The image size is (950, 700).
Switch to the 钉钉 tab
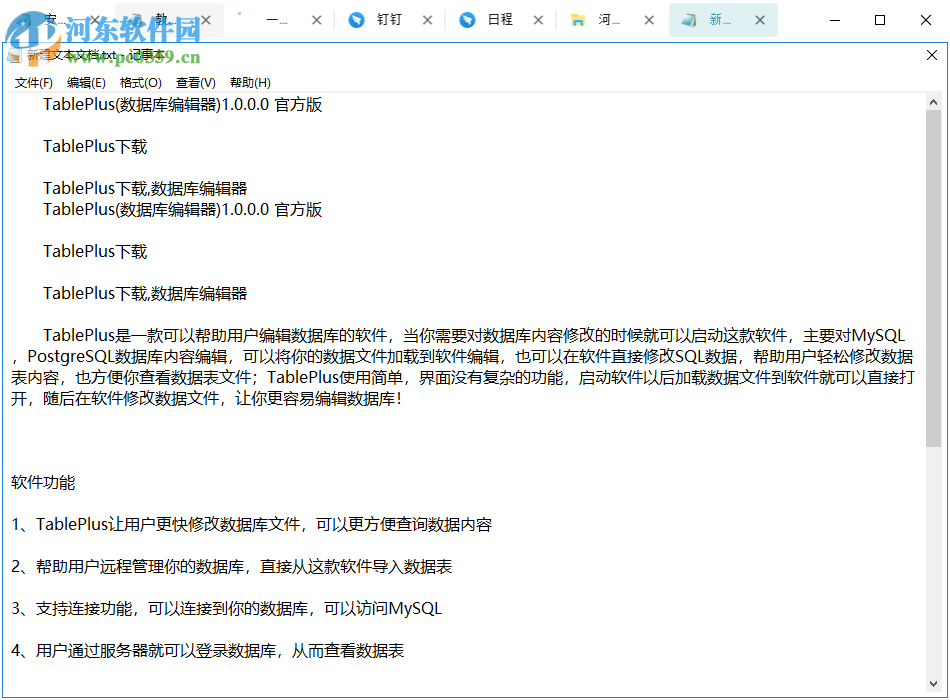pyautogui.click(x=390, y=19)
